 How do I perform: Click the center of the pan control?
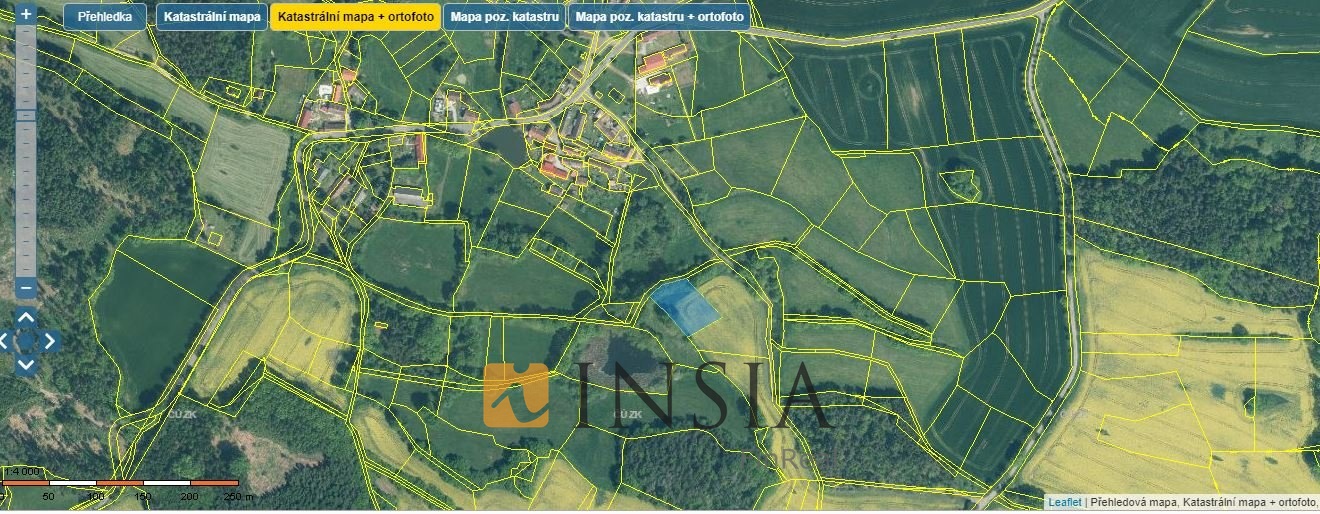[x=26, y=341]
